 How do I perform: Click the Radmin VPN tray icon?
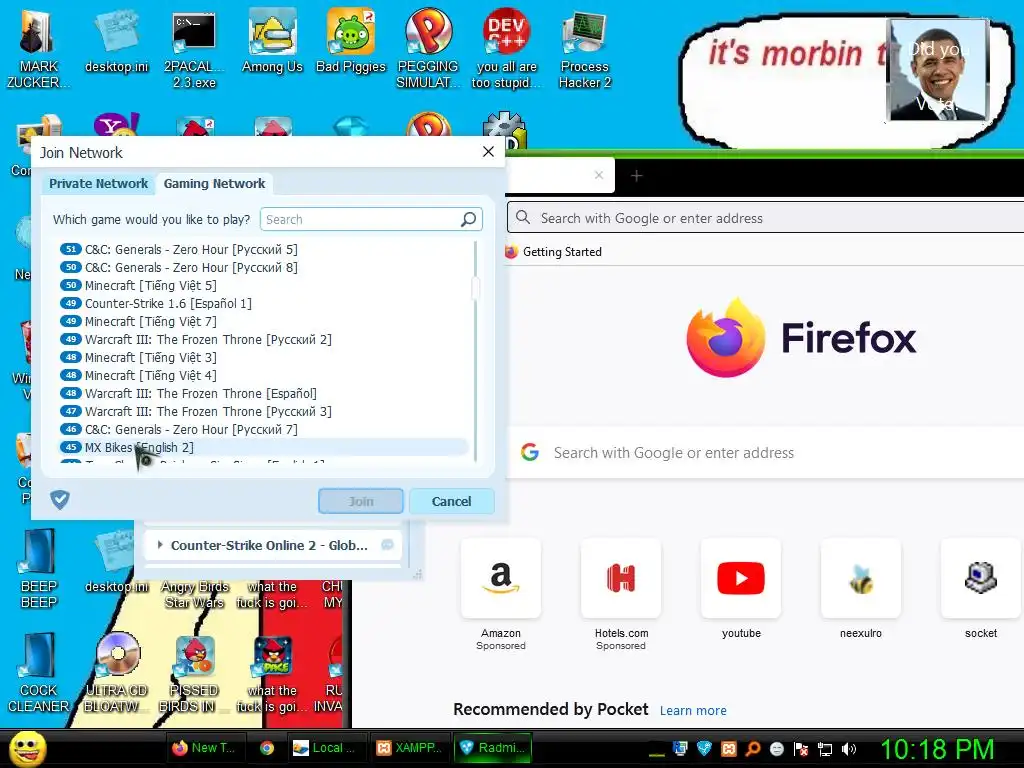(x=704, y=749)
